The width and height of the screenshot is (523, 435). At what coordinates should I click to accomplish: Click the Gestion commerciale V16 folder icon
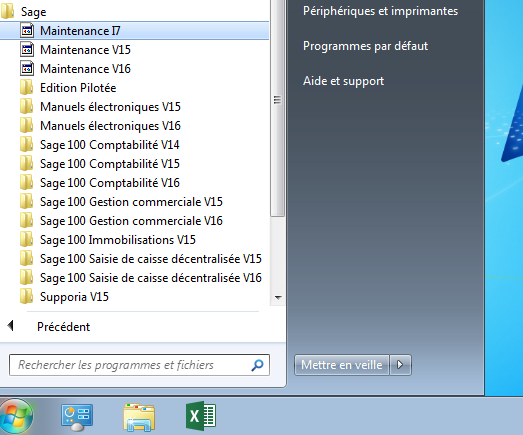click(x=26, y=221)
